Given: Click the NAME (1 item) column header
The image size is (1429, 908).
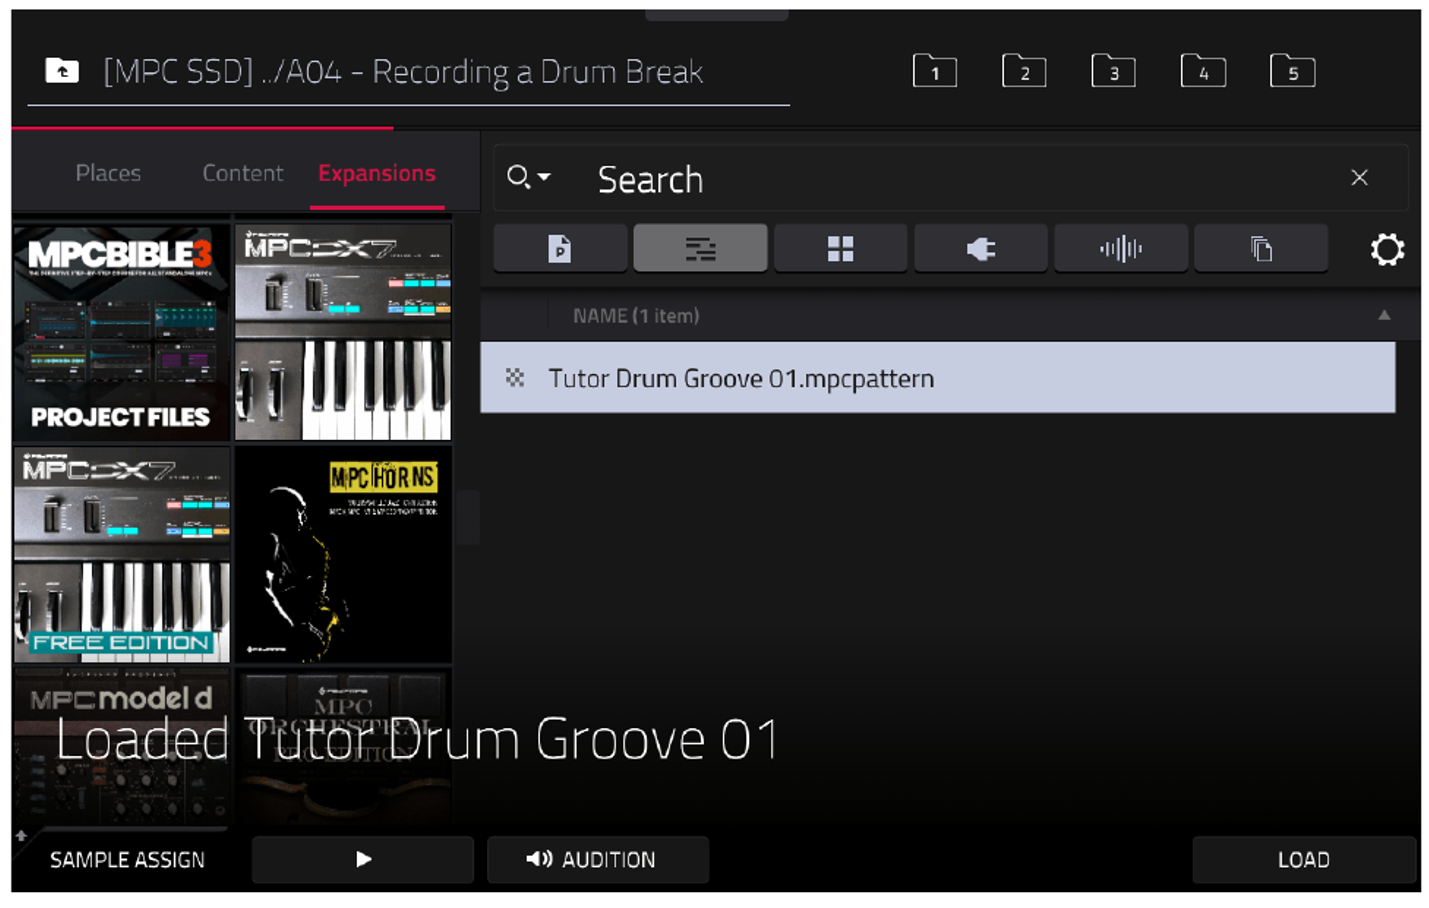Looking at the screenshot, I should point(636,316).
